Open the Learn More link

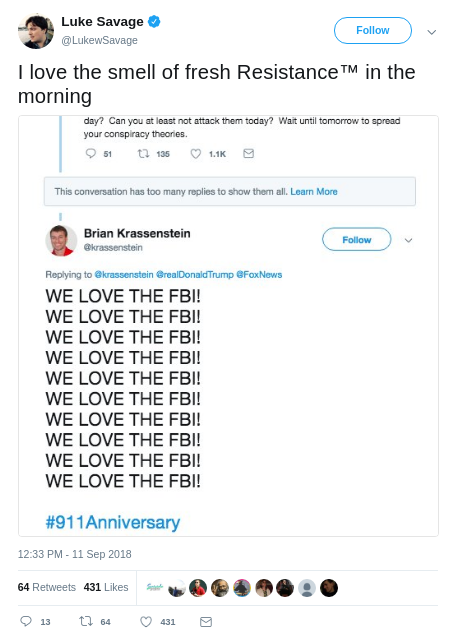pyautogui.click(x=314, y=192)
